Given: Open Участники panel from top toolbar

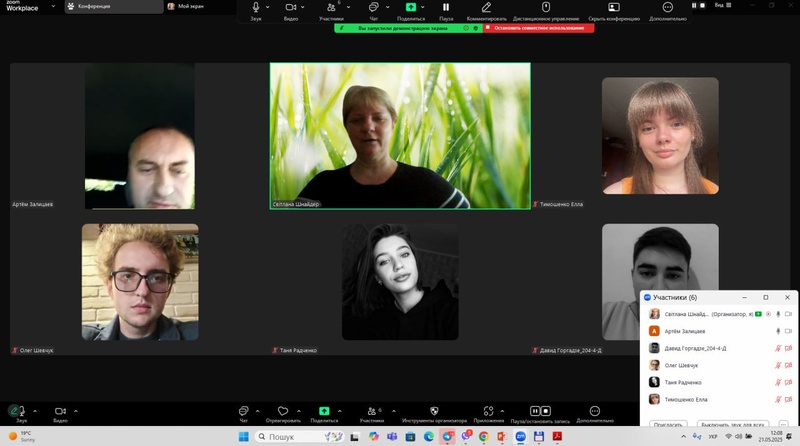Looking at the screenshot, I should [x=332, y=7].
